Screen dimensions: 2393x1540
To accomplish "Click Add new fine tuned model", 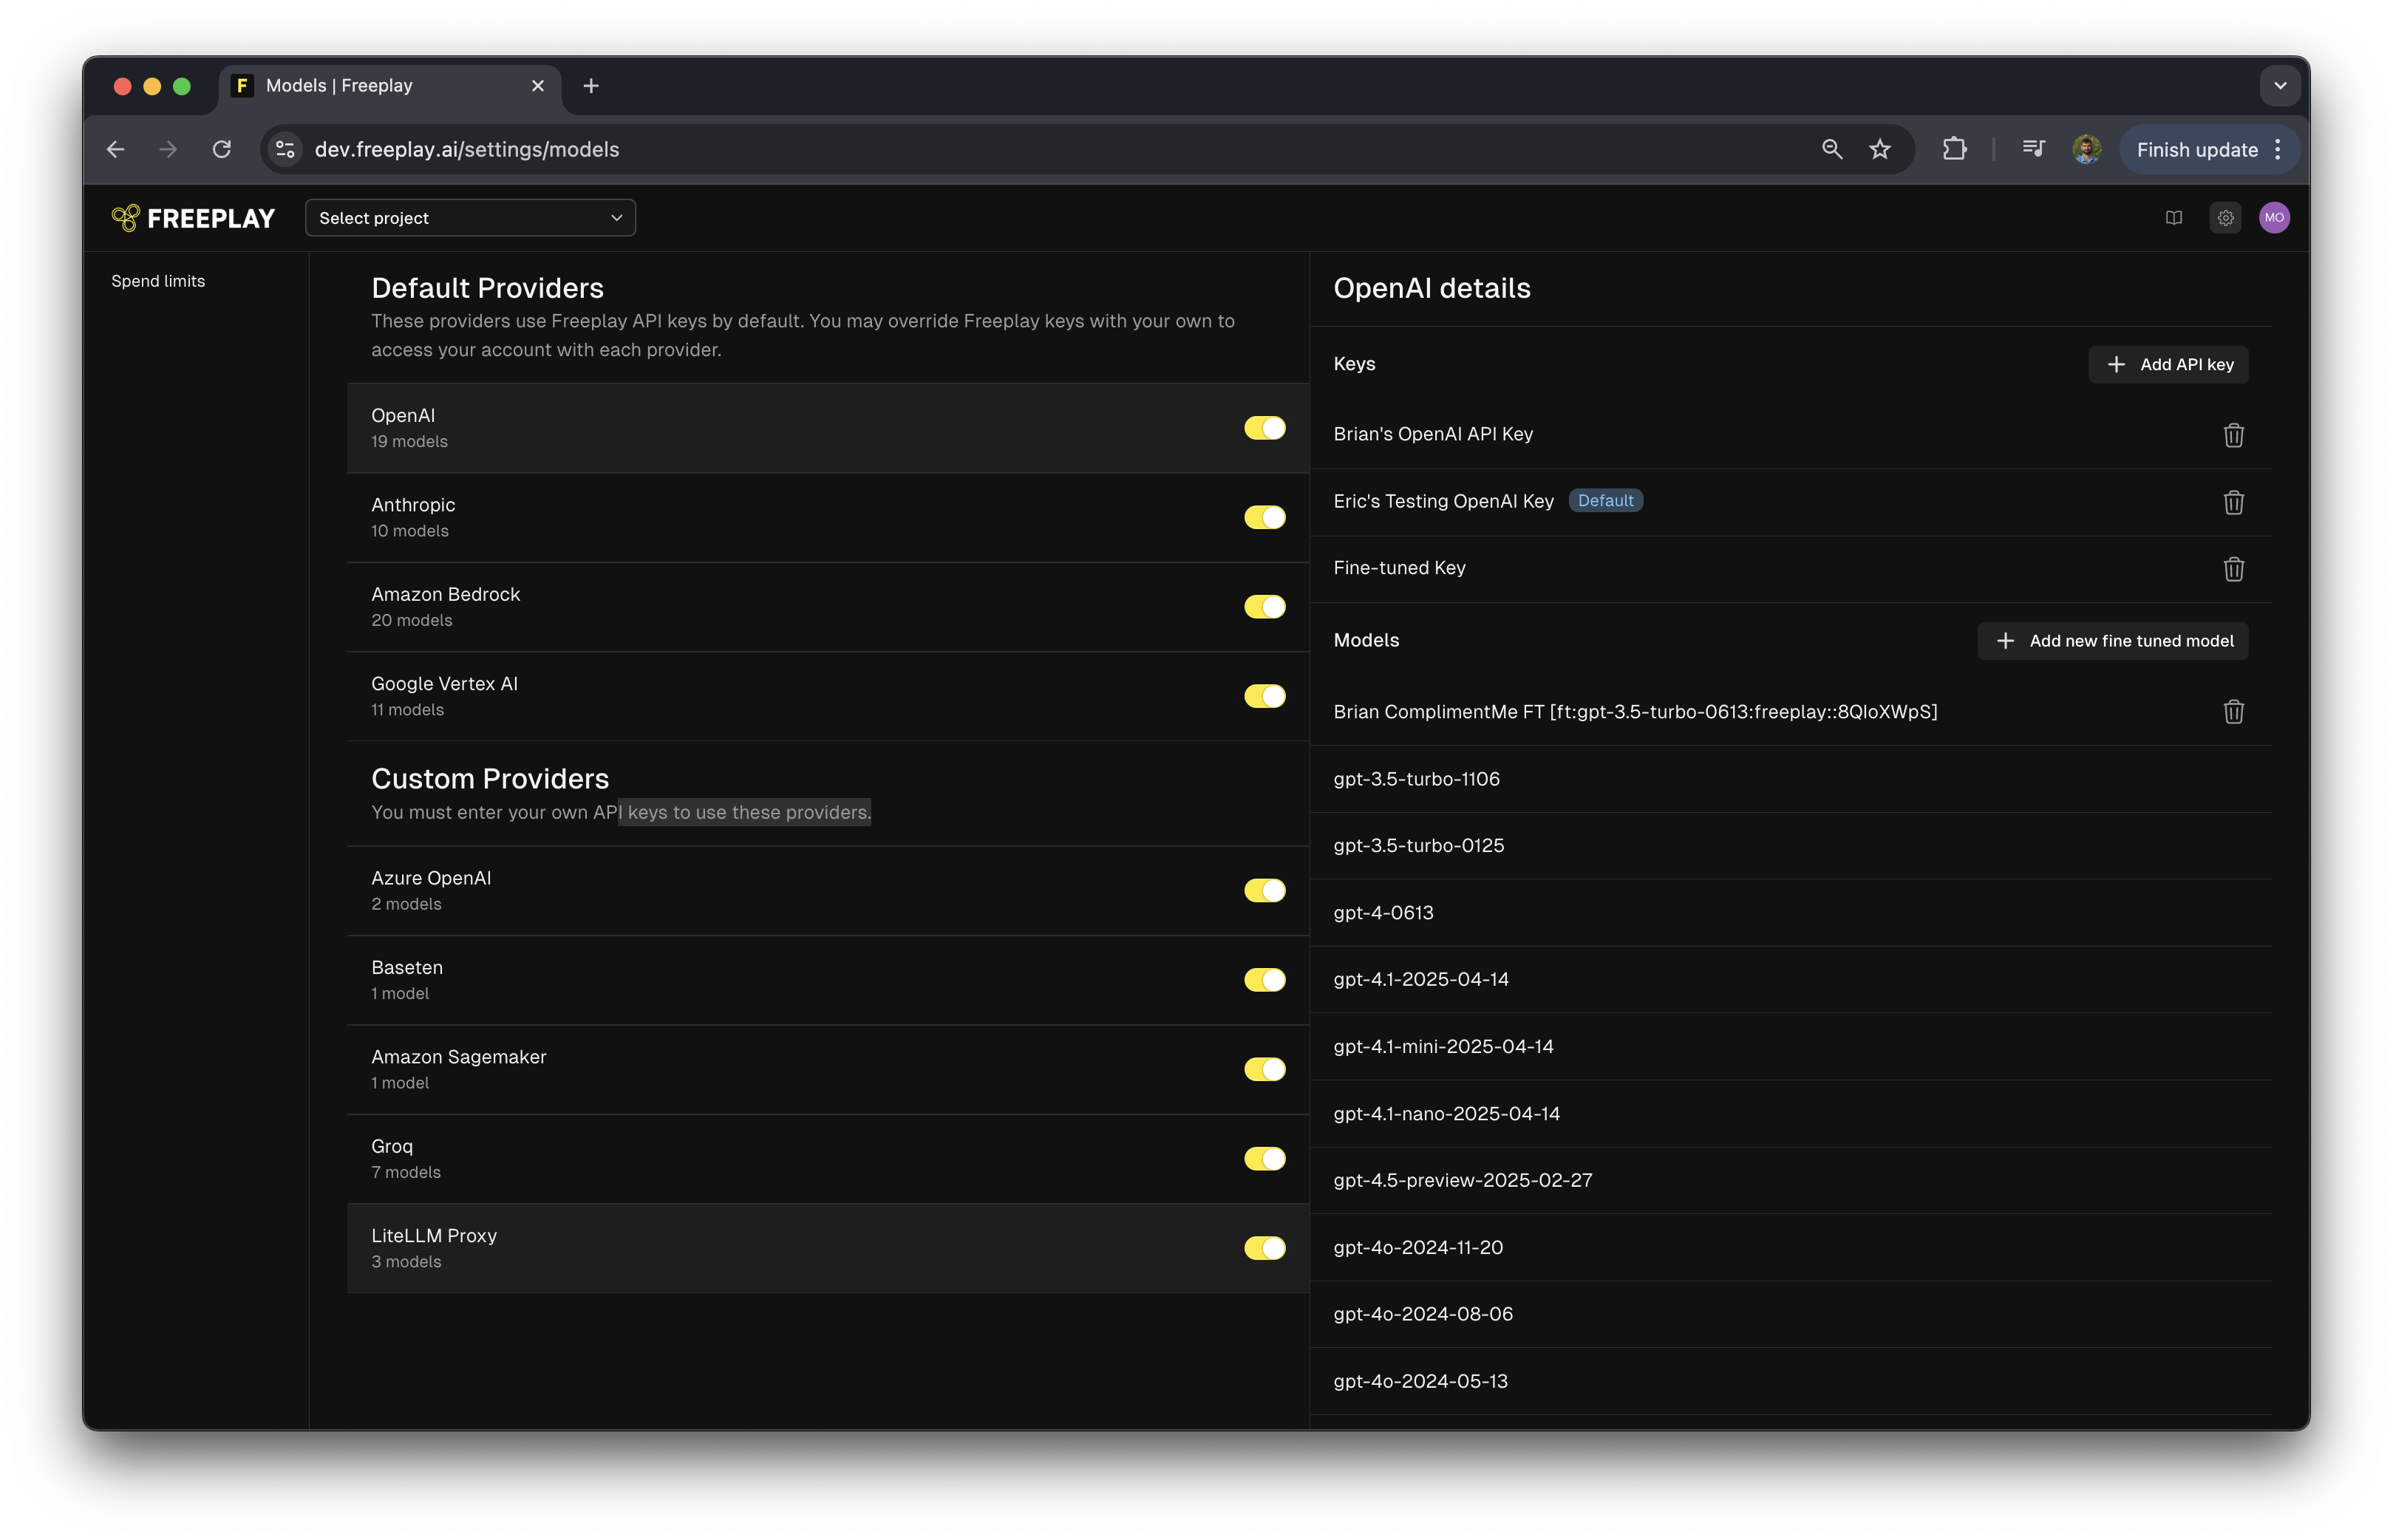I will coord(2112,641).
